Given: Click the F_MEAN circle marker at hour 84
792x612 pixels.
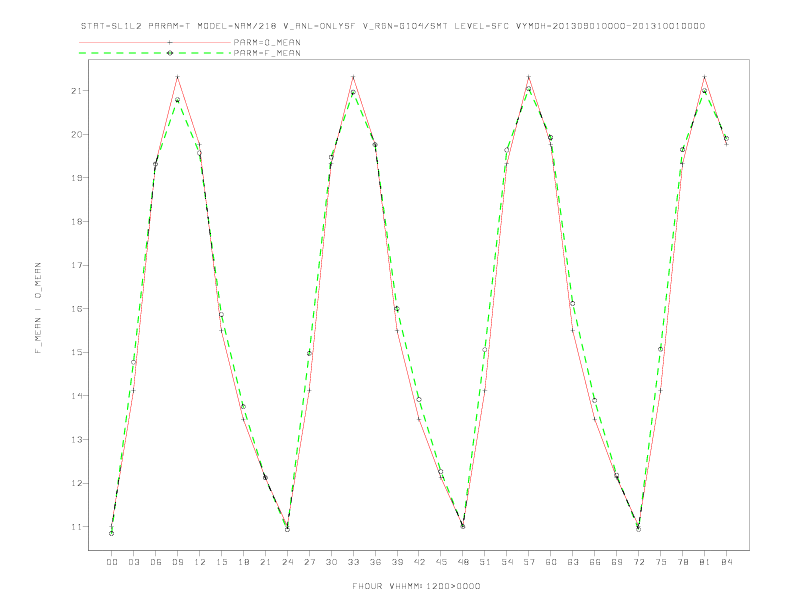Looking at the screenshot, I should (x=726, y=138).
